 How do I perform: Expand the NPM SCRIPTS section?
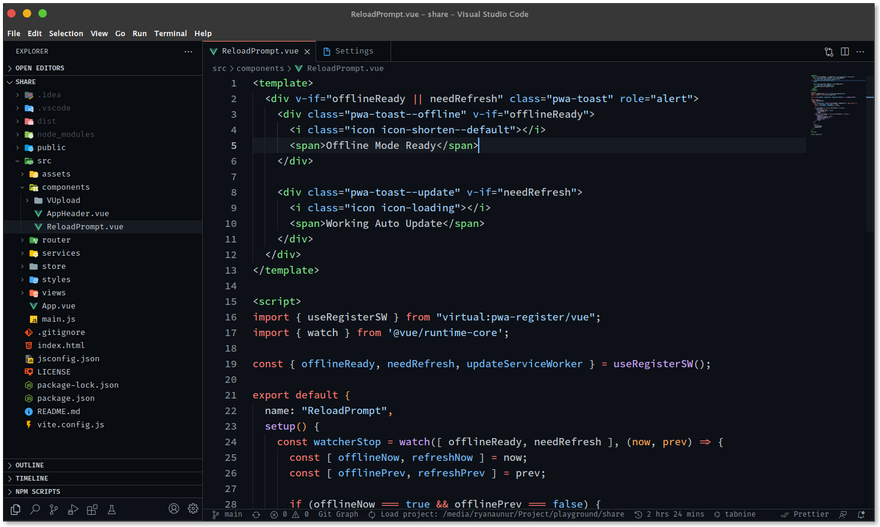37,491
